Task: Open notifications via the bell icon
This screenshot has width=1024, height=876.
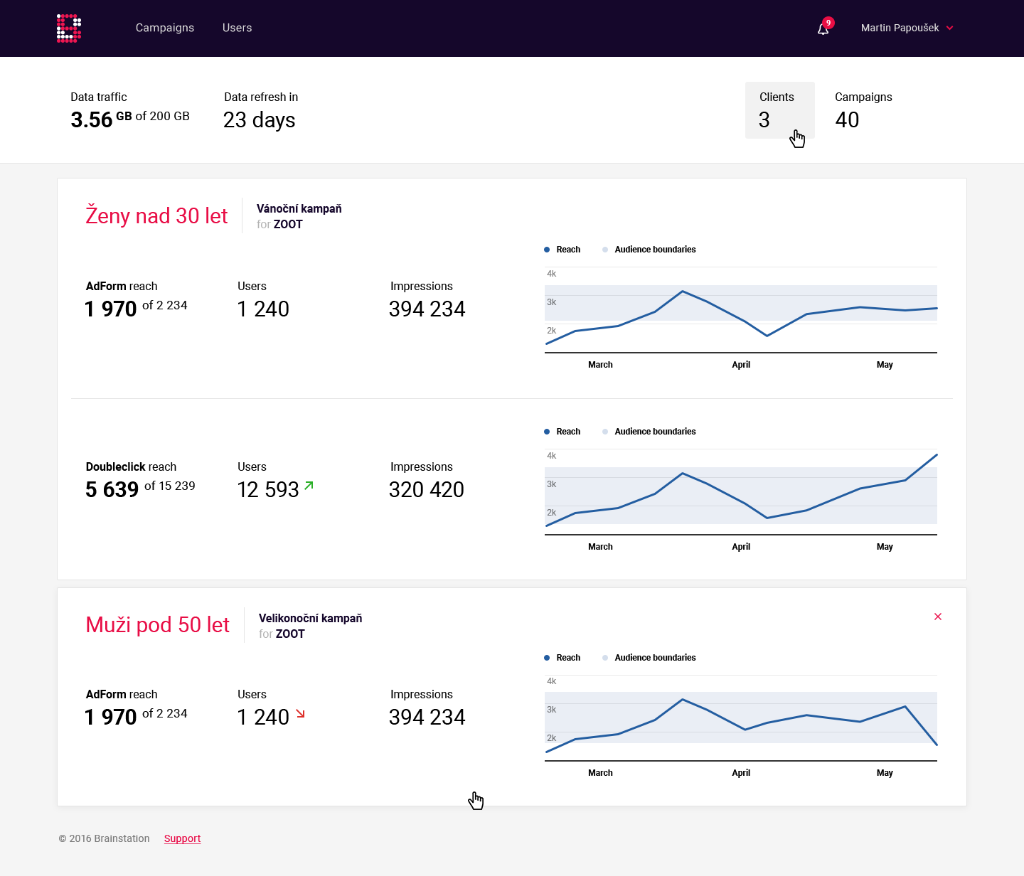Action: coord(820,30)
